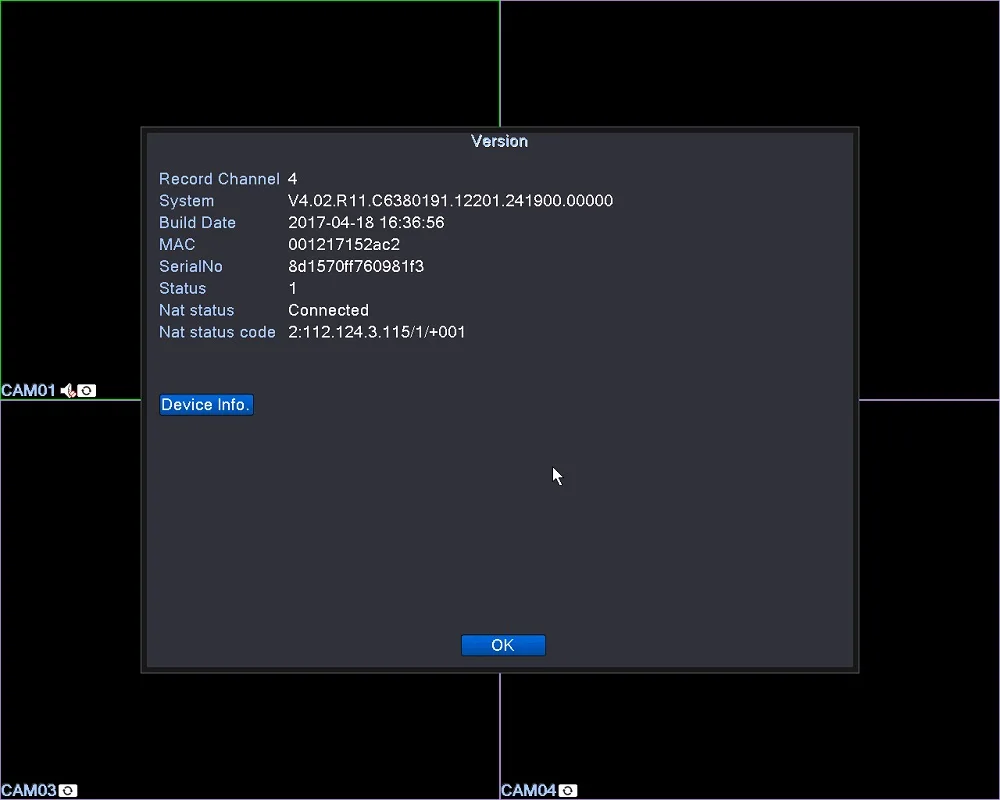1000x800 pixels.
Task: Confirm the Version dialog with OK
Action: tap(503, 645)
